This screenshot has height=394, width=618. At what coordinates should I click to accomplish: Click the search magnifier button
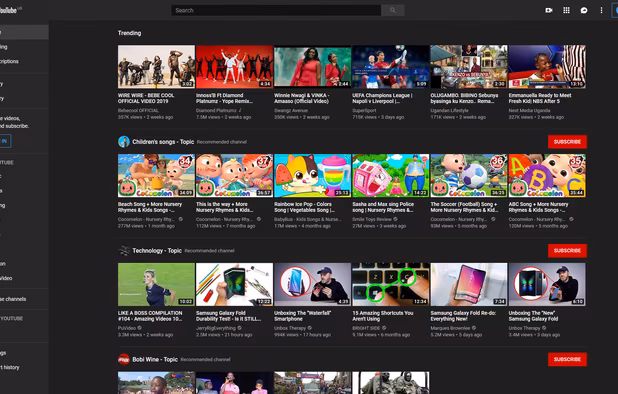pyautogui.click(x=393, y=10)
